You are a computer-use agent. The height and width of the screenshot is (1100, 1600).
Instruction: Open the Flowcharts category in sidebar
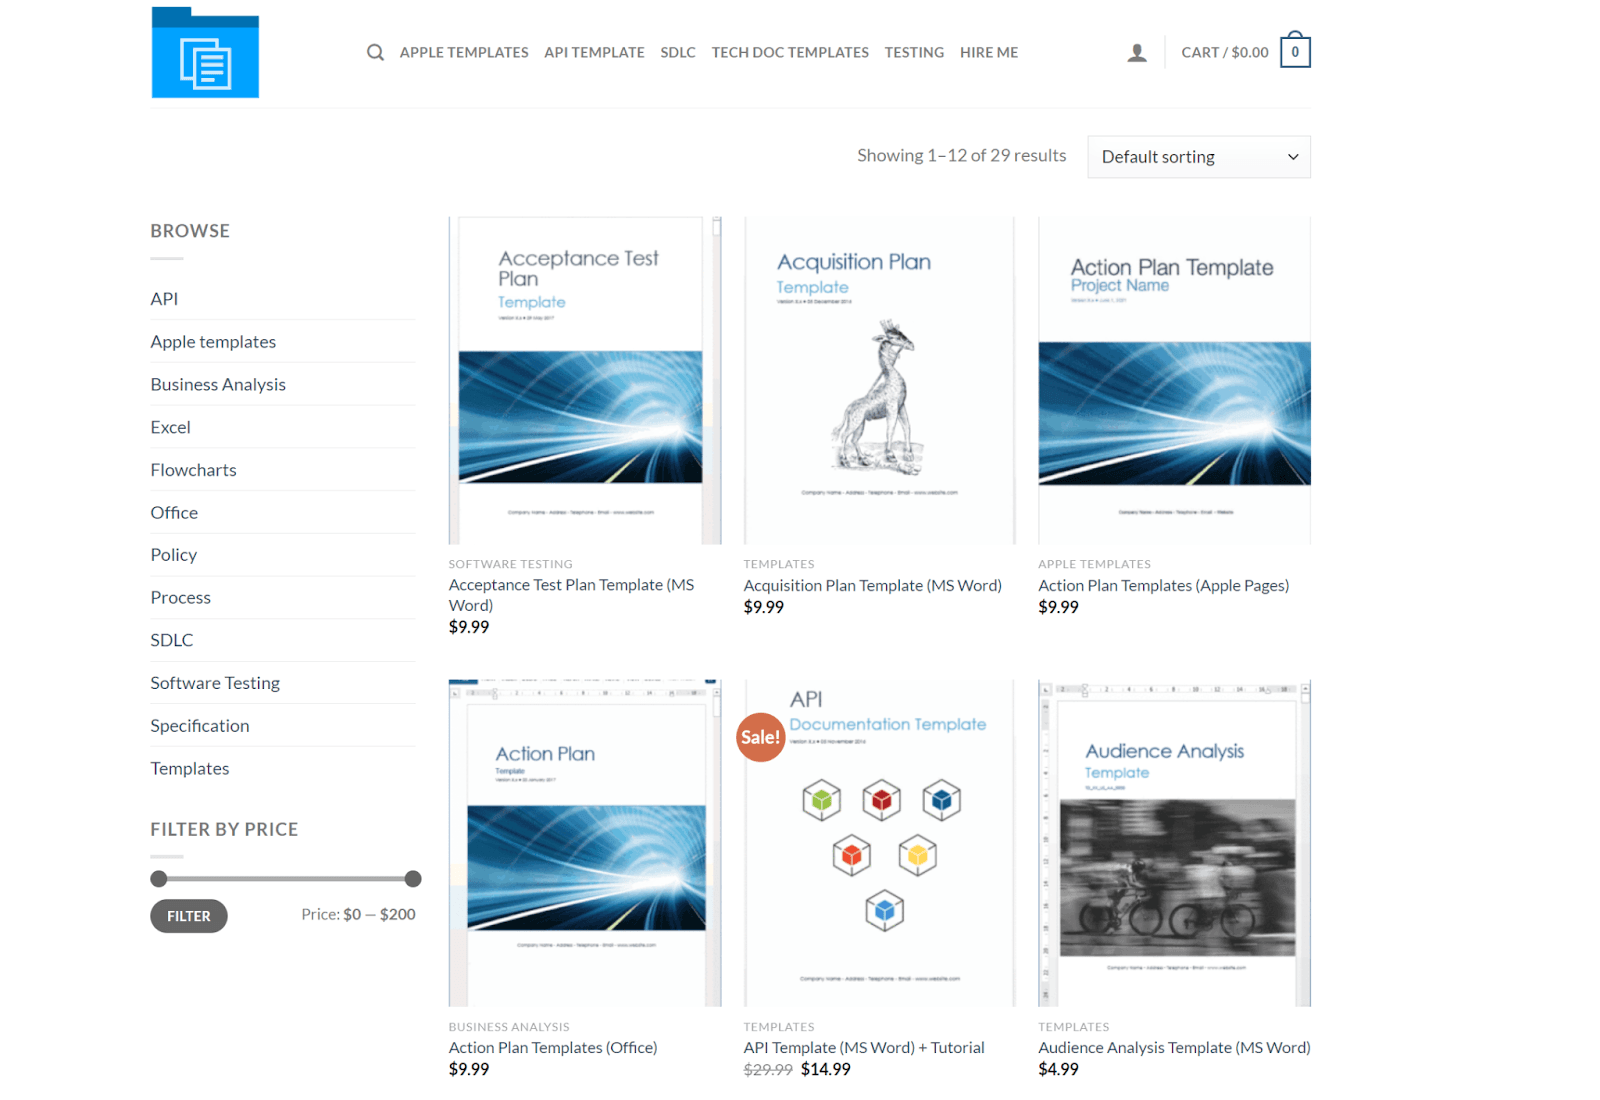coord(193,470)
